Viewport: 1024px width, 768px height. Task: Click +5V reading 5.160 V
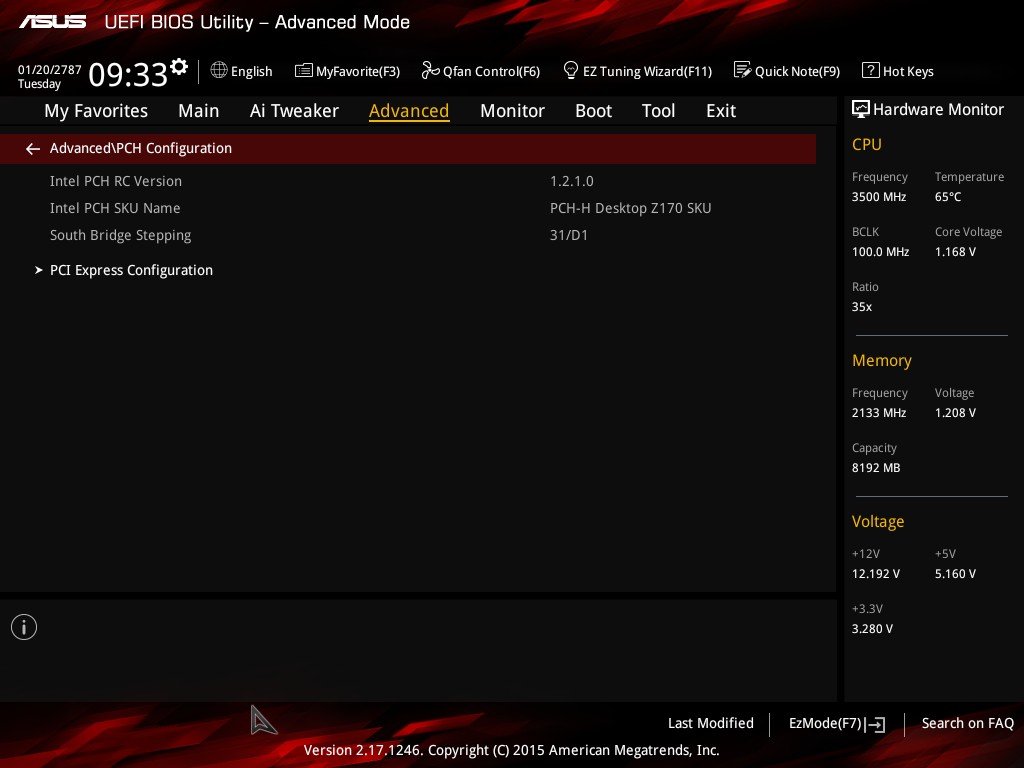point(955,573)
